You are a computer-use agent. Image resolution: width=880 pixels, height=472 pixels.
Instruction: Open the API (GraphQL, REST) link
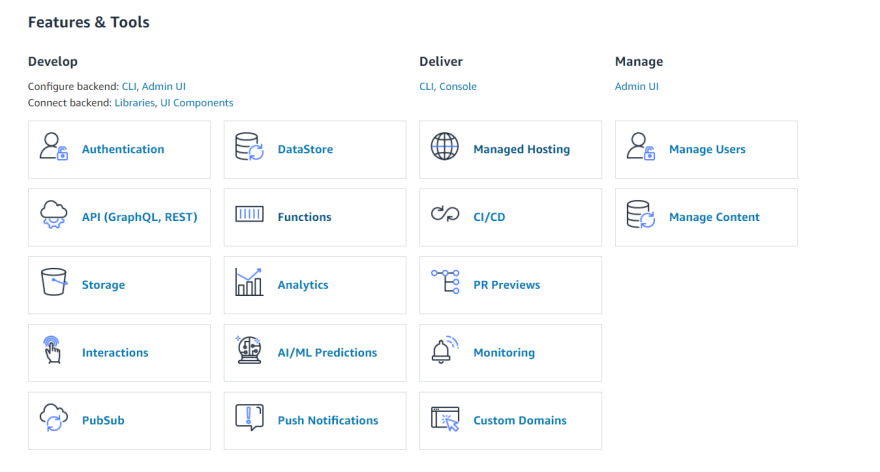[140, 217]
